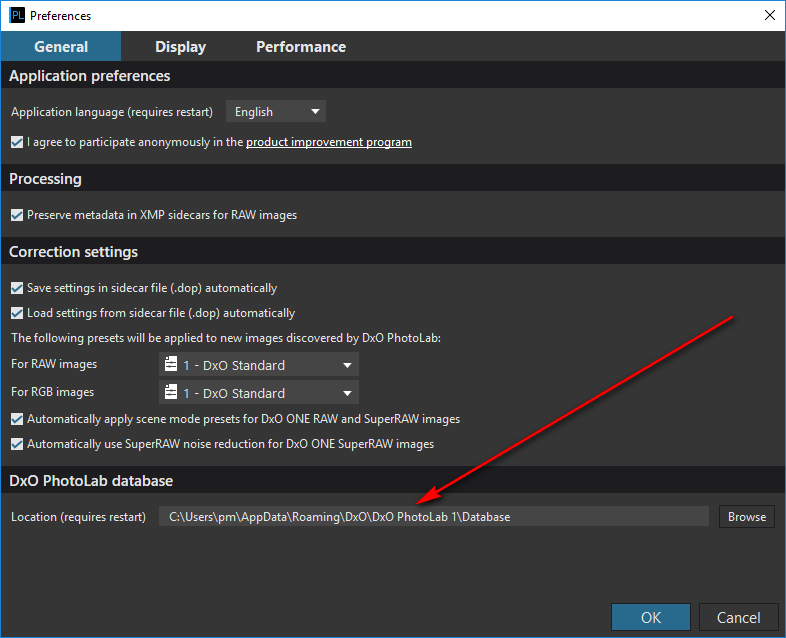The height and width of the screenshot is (638, 786).
Task: Cancel the Preferences dialog
Action: (x=738, y=617)
